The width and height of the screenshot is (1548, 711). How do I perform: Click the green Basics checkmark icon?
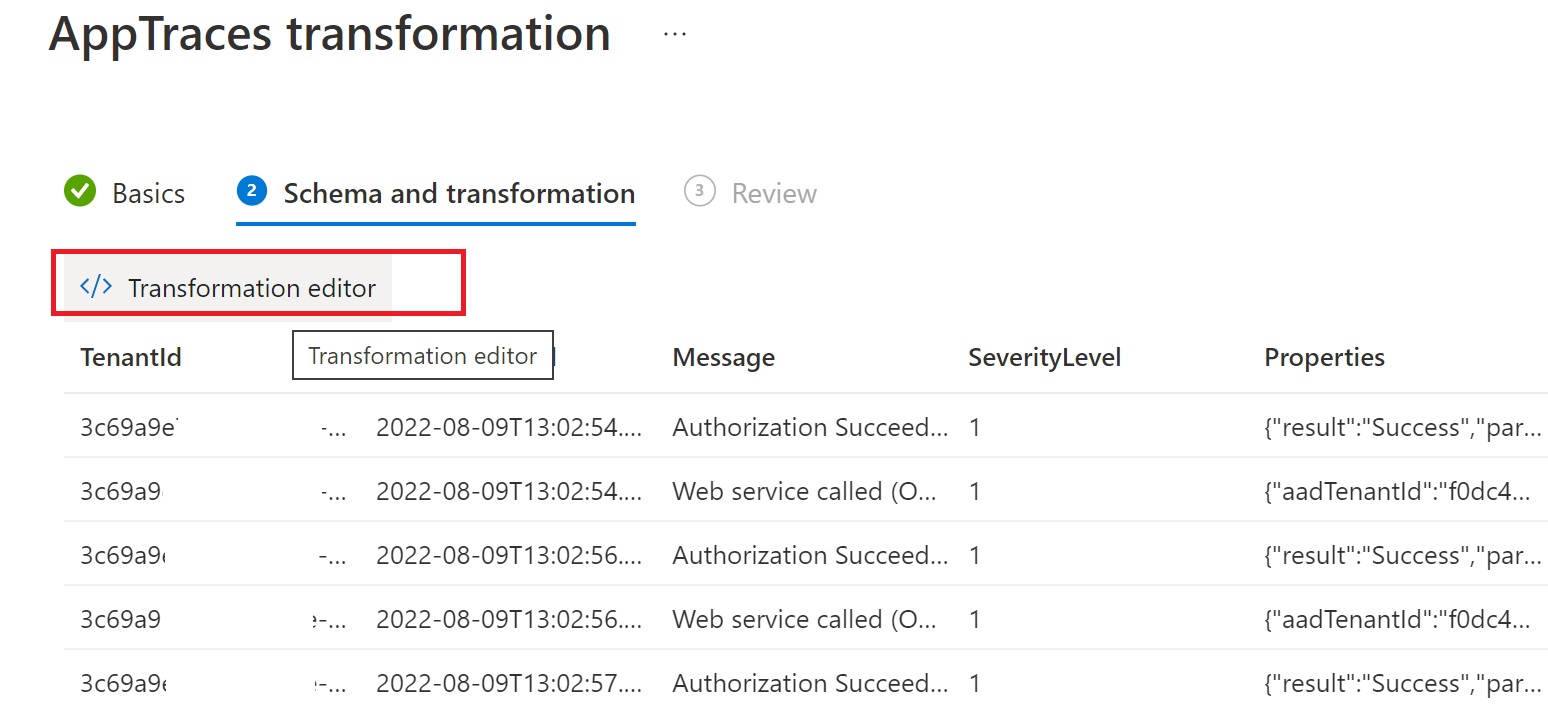[x=80, y=192]
